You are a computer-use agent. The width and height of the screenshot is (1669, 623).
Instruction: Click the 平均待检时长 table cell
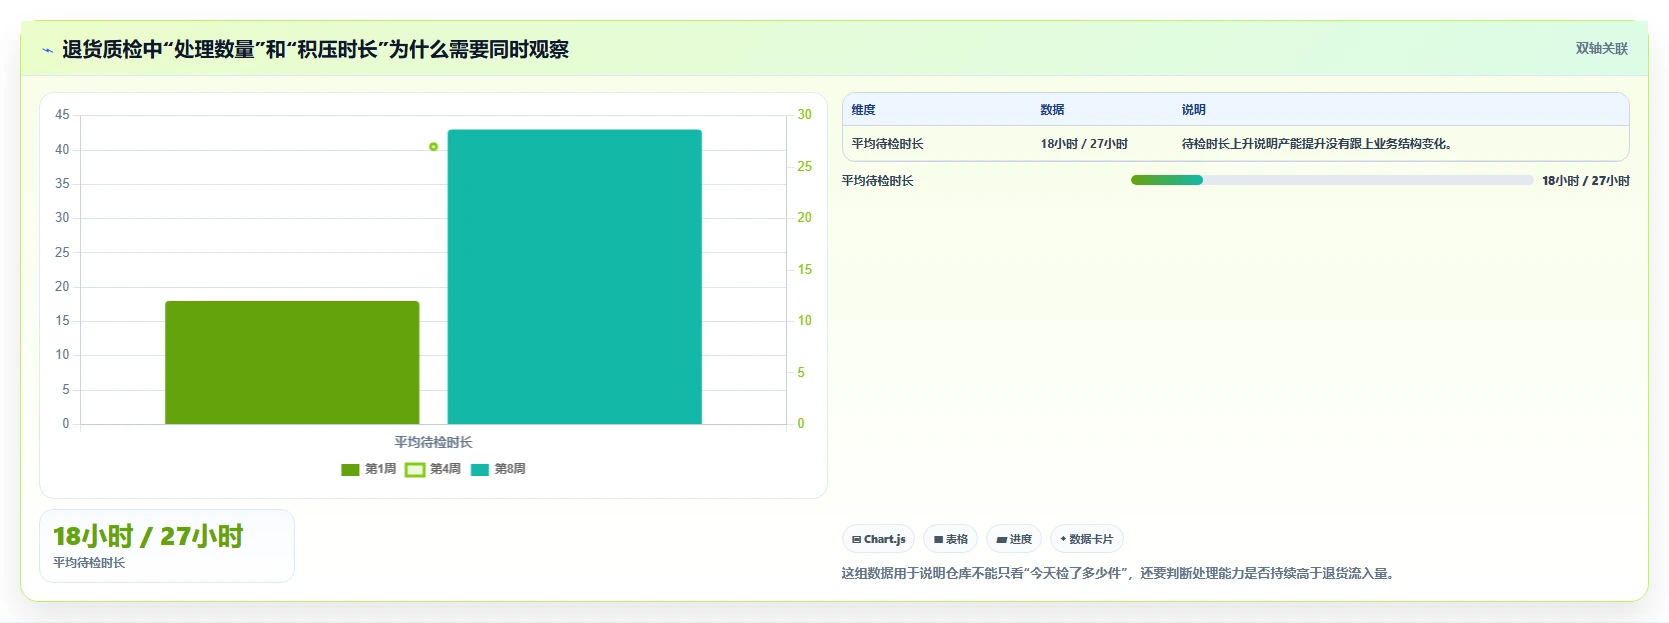coord(887,144)
